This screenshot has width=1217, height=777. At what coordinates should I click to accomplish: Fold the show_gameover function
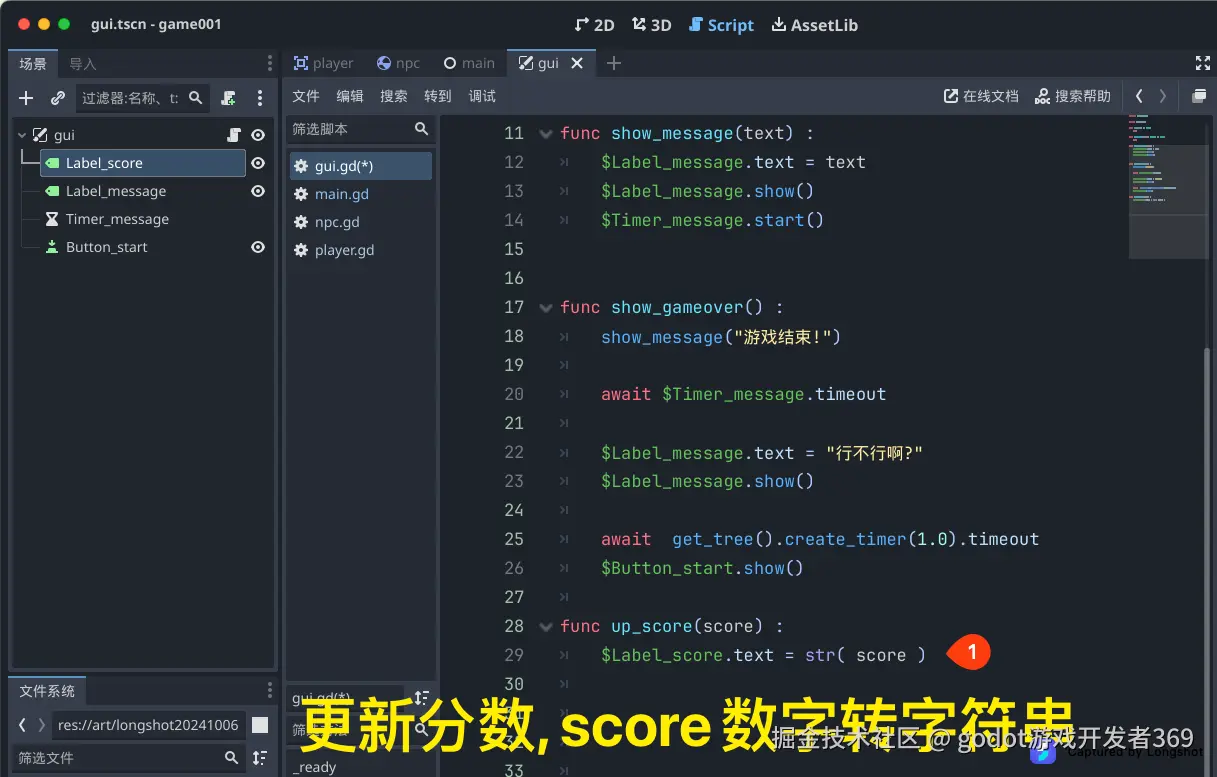click(x=545, y=307)
